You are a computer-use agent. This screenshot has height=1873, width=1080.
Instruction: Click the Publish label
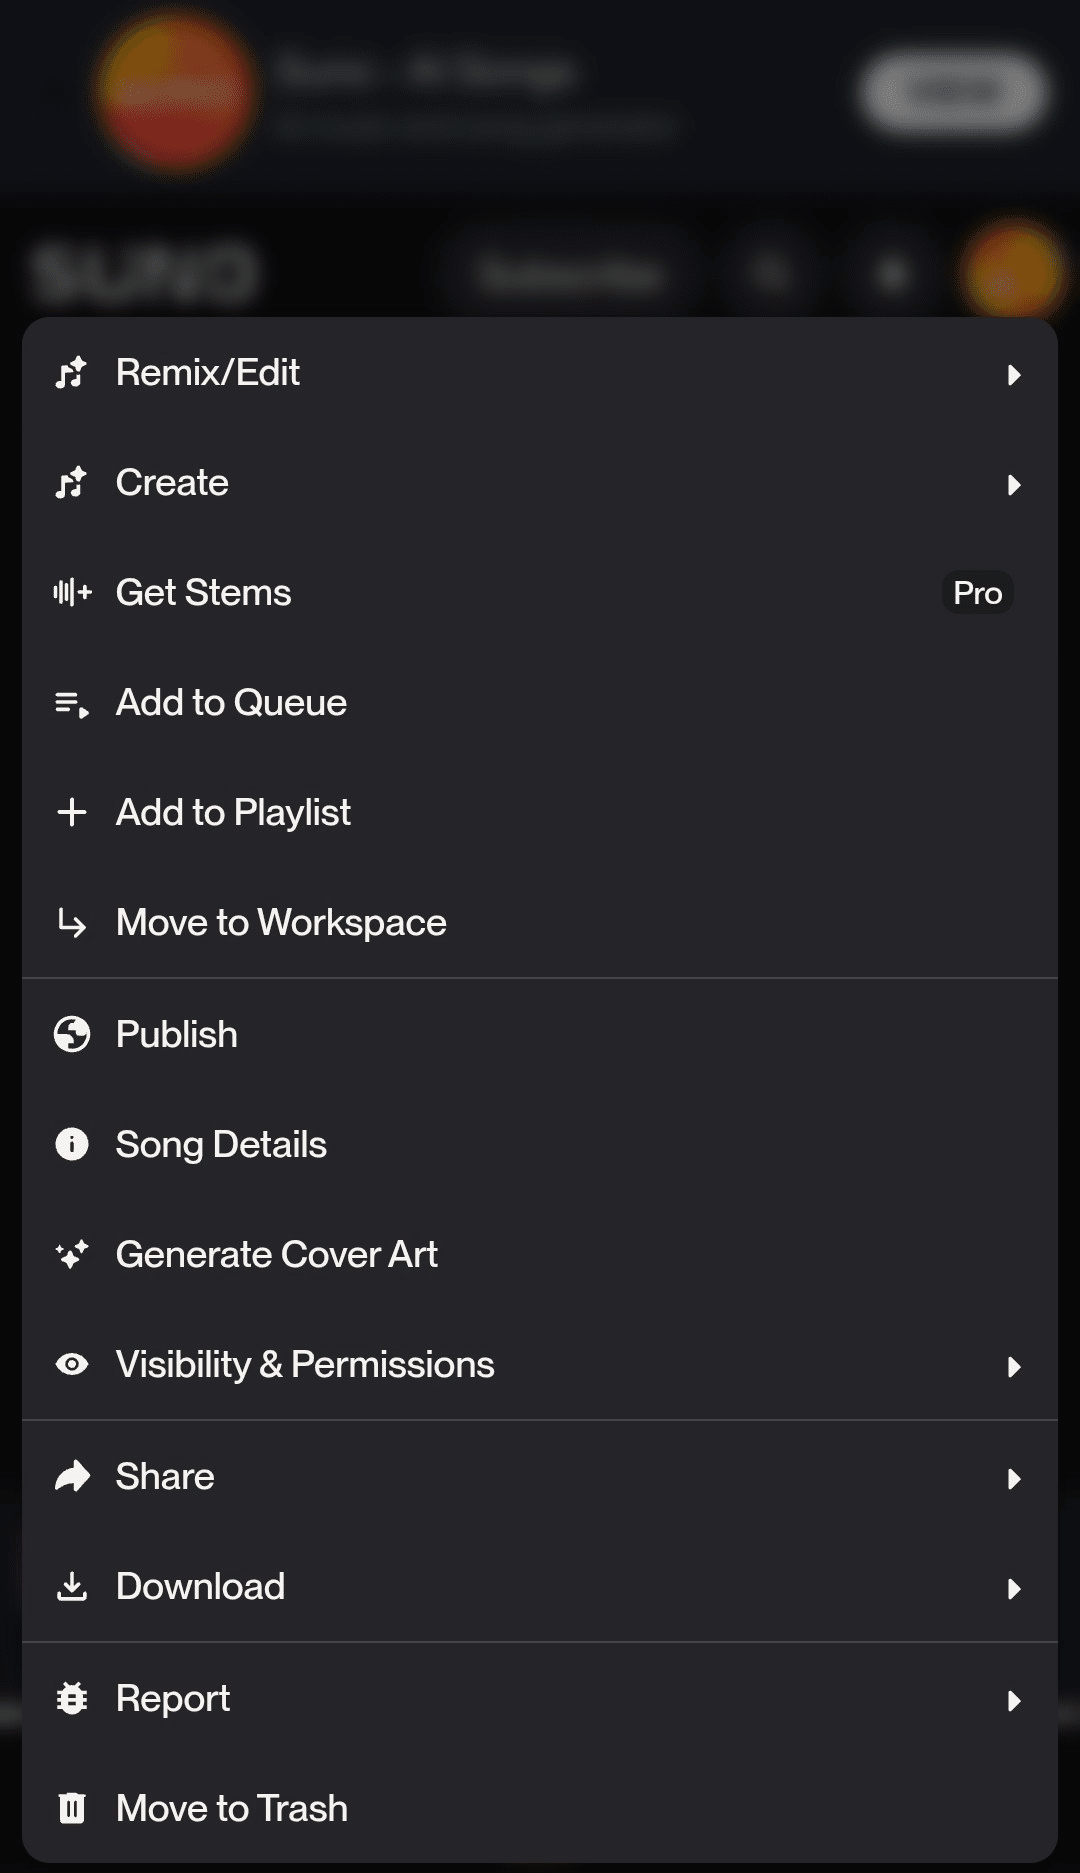[177, 1034]
